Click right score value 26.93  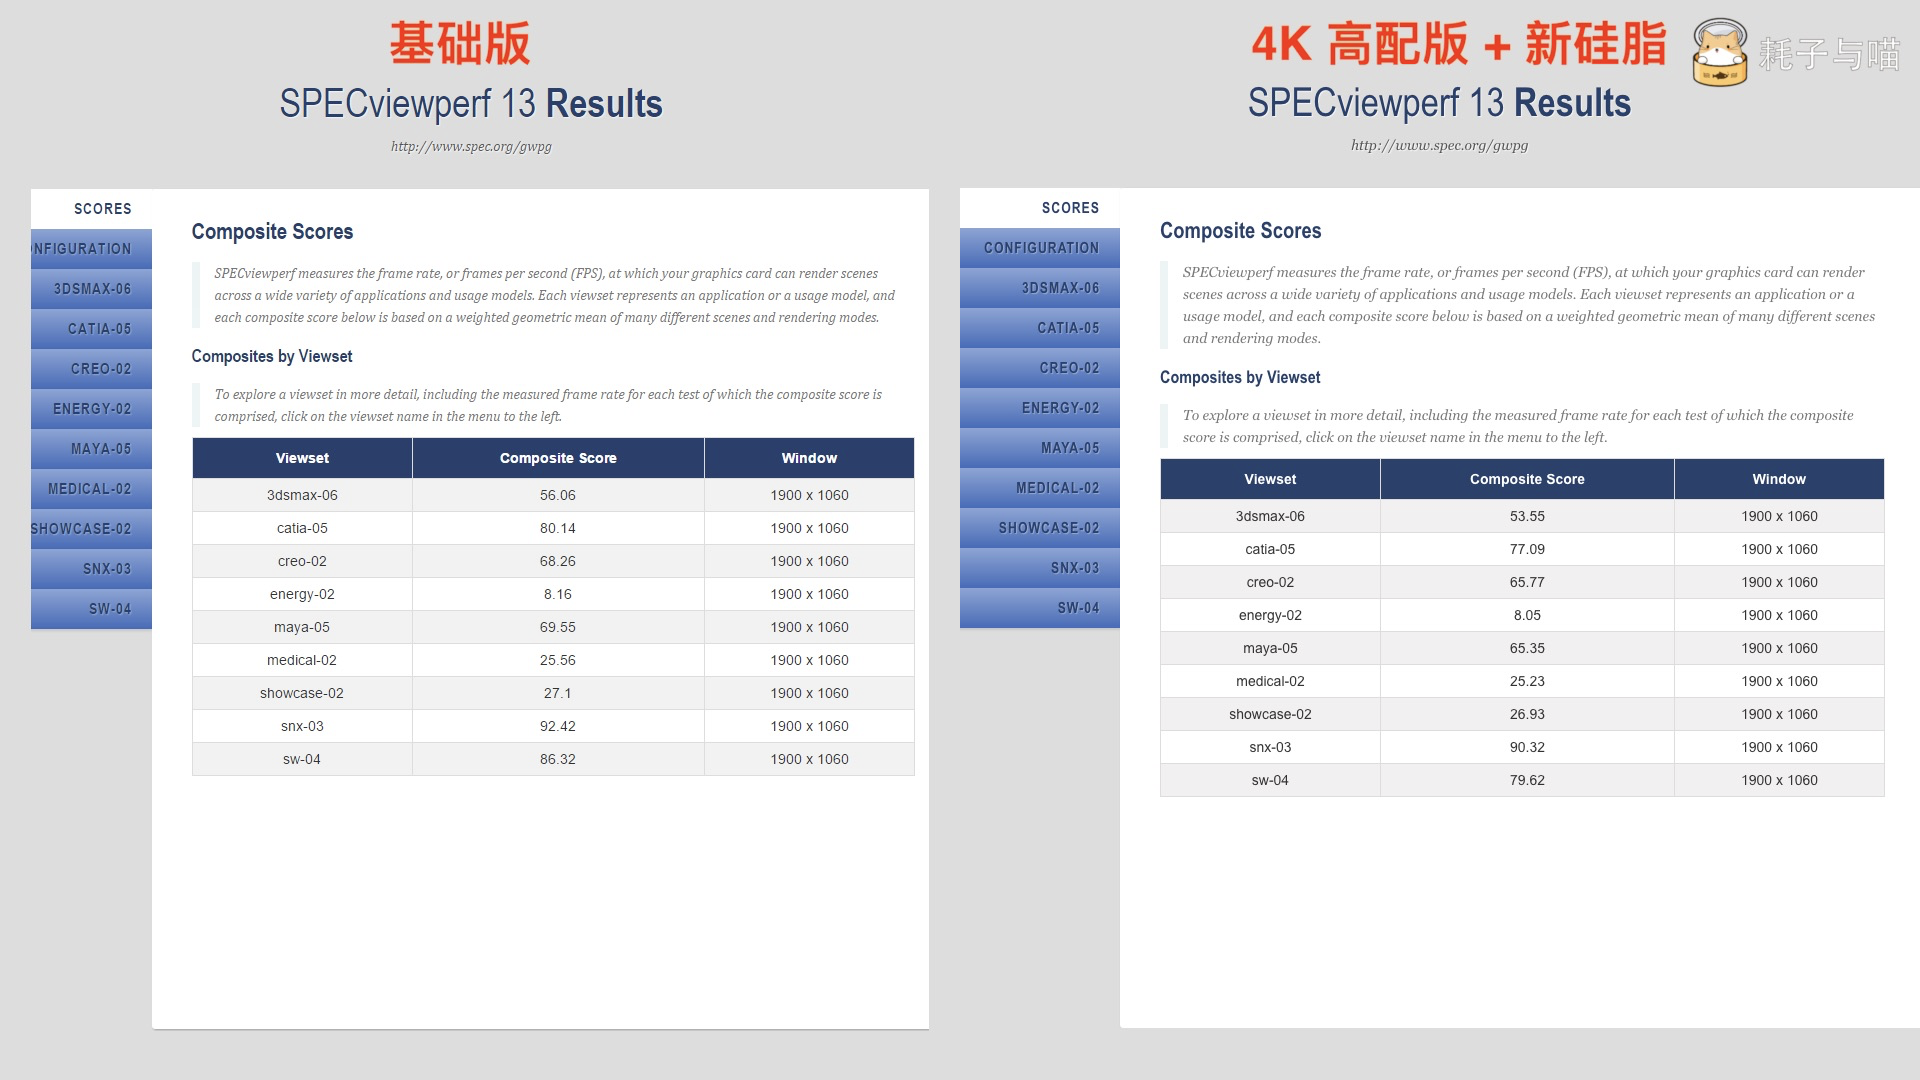click(1527, 714)
